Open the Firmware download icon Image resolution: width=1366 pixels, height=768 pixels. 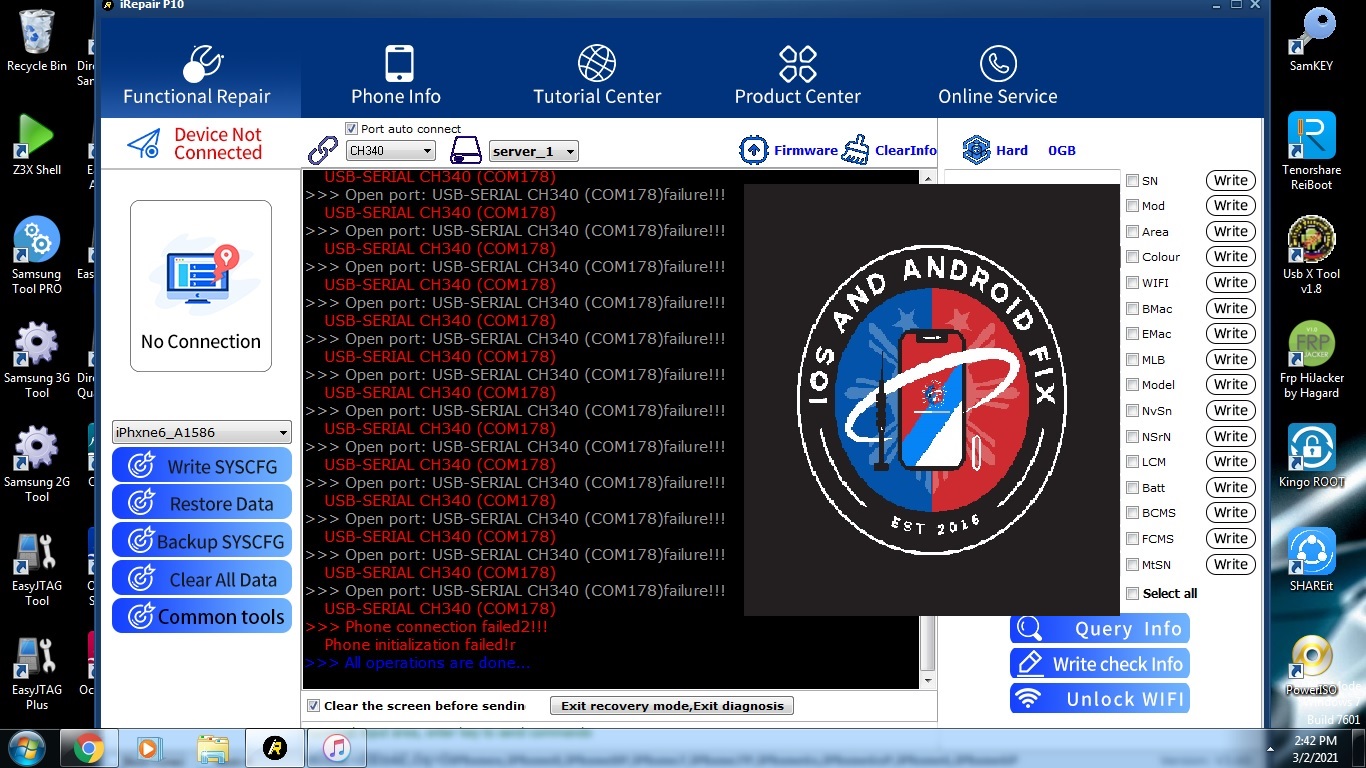(753, 150)
